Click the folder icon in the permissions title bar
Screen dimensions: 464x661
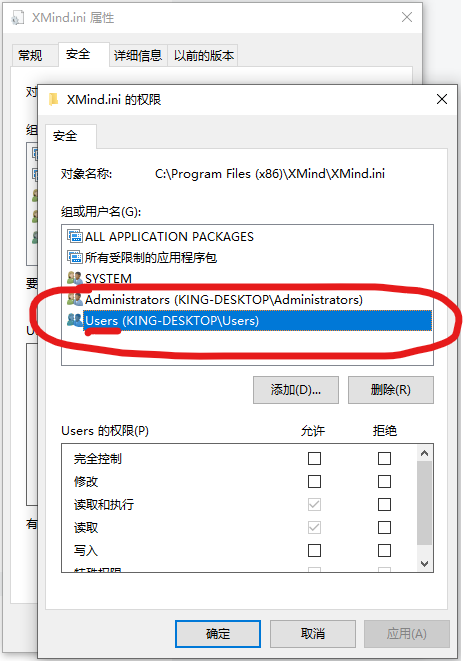(x=54, y=99)
